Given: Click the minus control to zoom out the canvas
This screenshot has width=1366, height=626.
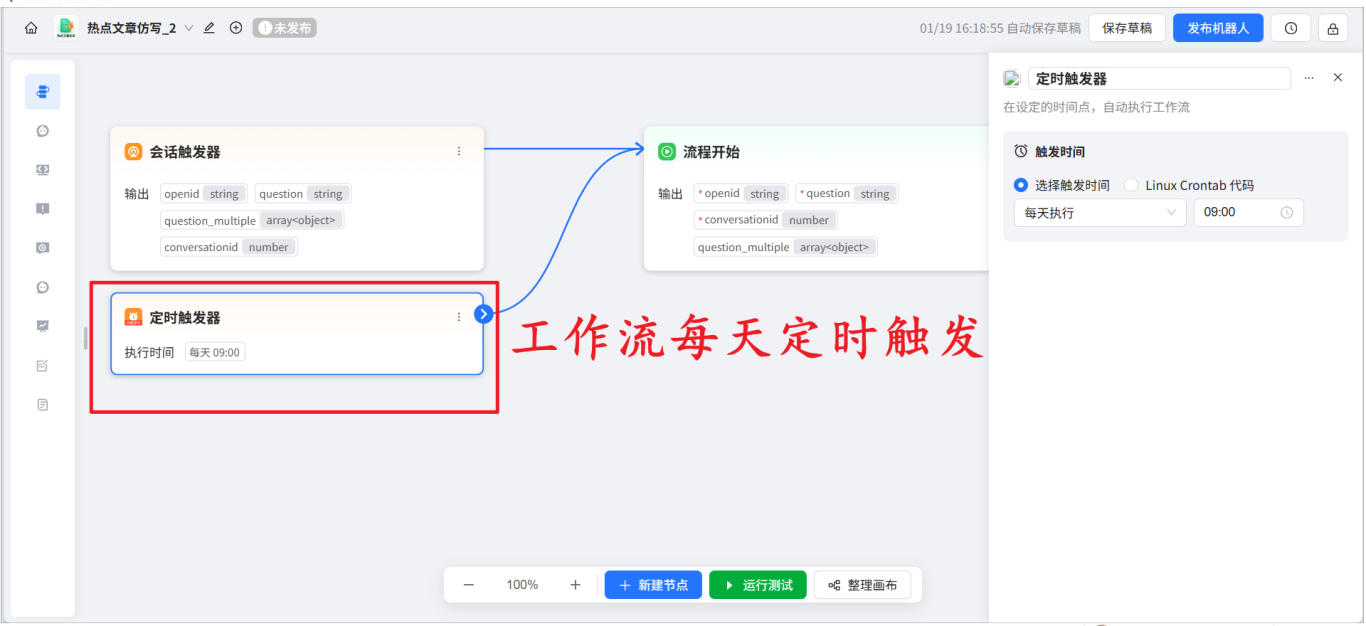Looking at the screenshot, I should click(468, 584).
